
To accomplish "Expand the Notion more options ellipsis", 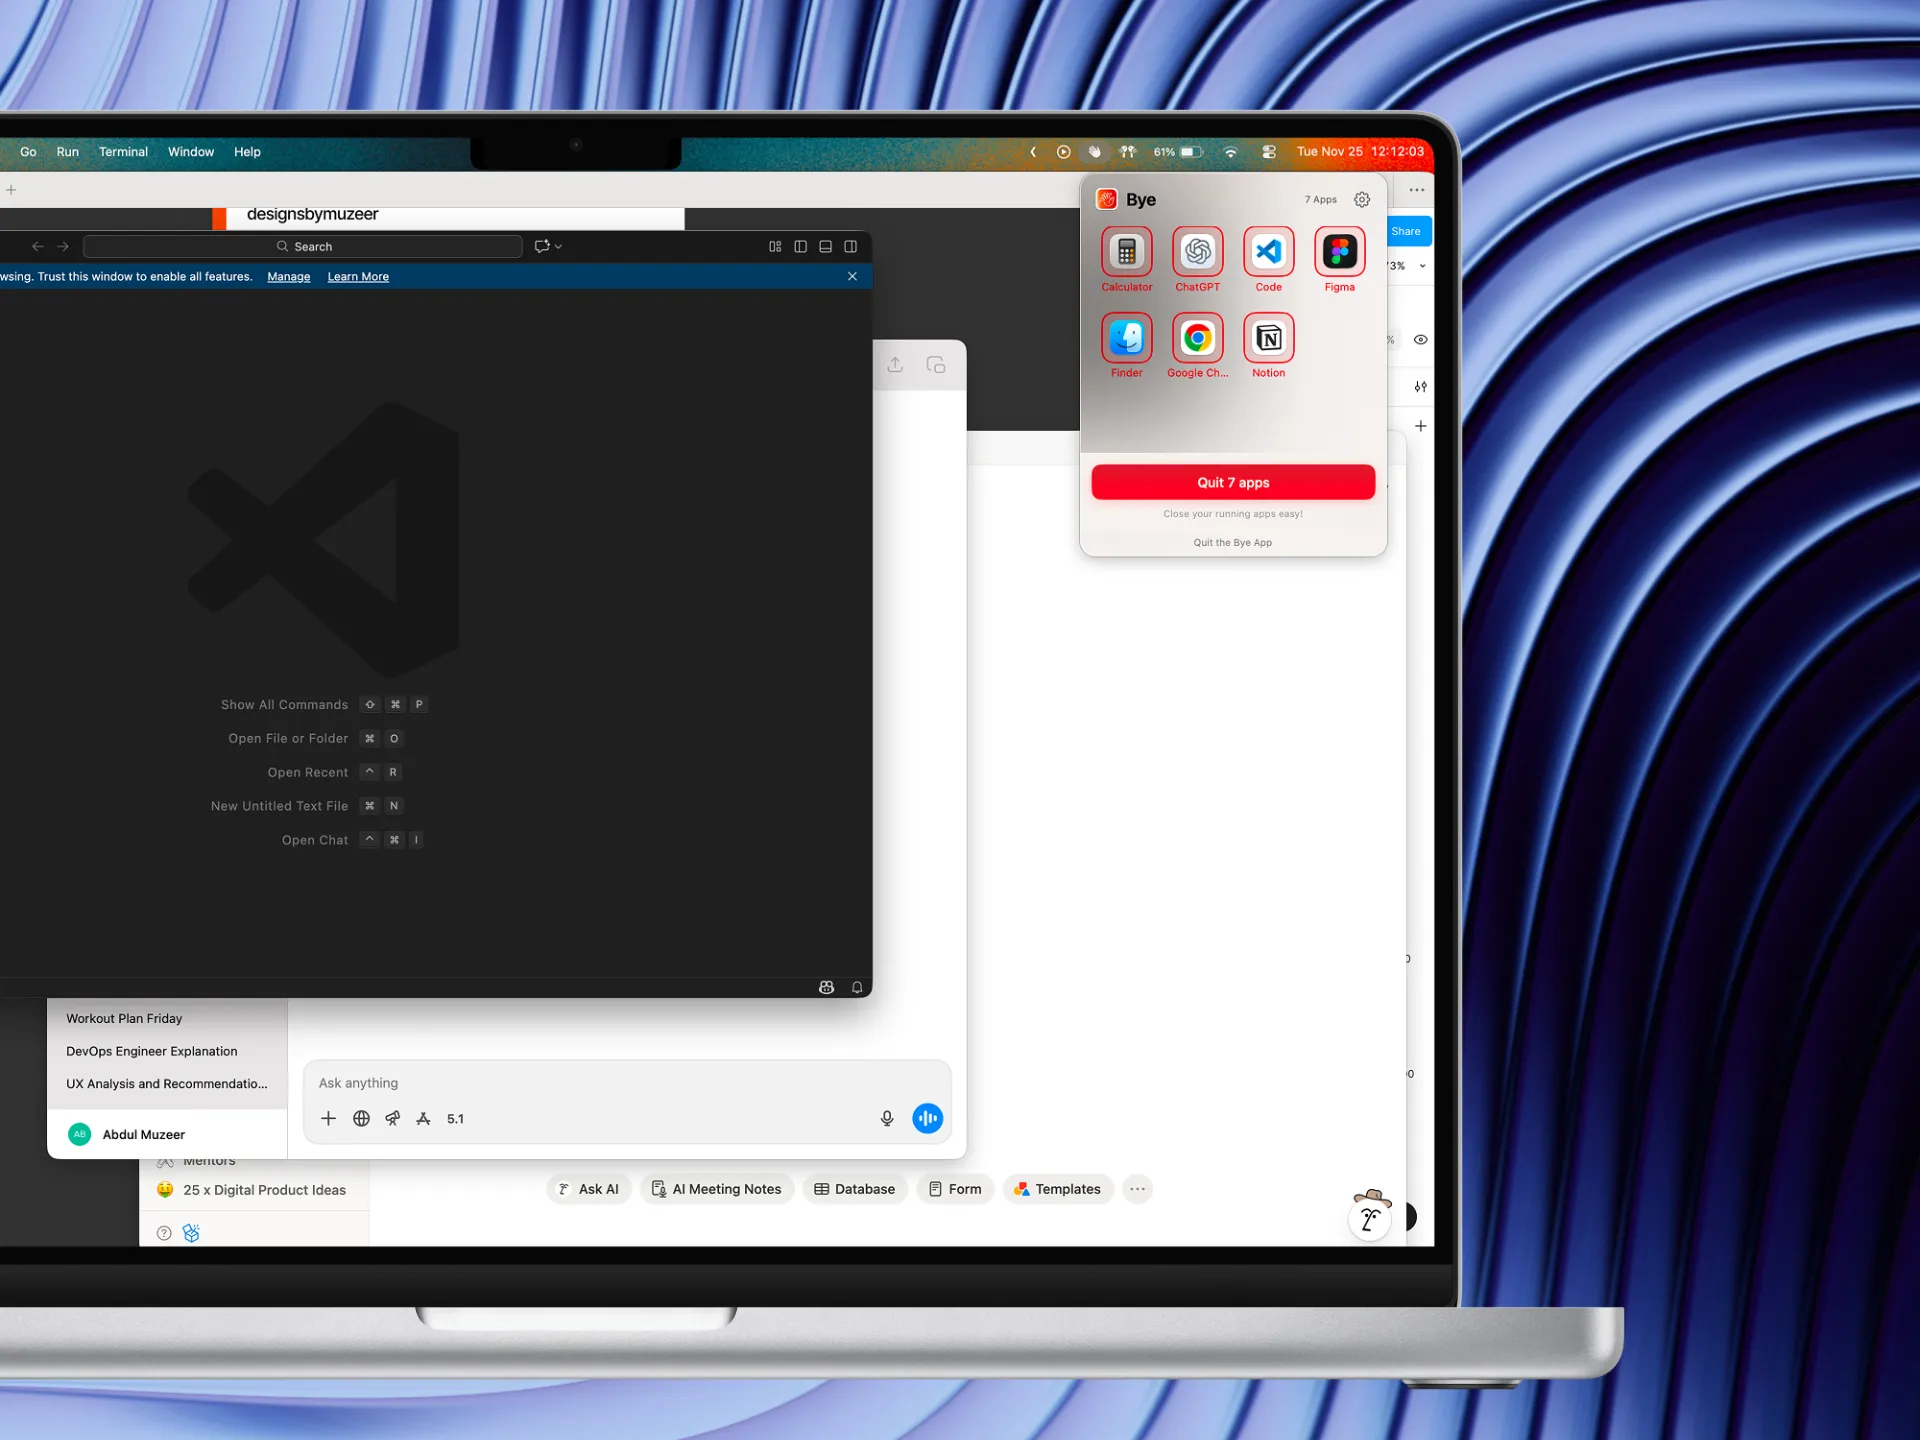I will coord(1137,1189).
